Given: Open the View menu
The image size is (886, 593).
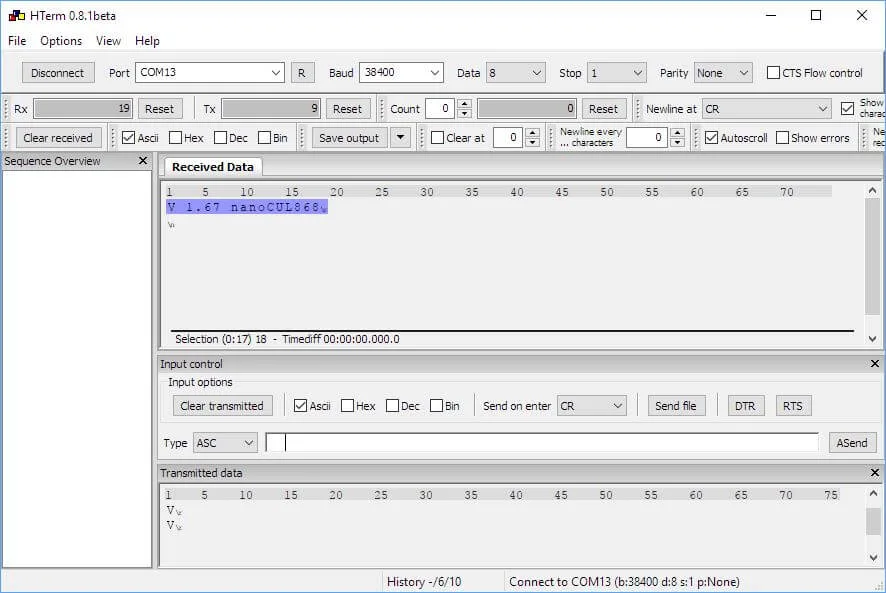Looking at the screenshot, I should pos(108,41).
